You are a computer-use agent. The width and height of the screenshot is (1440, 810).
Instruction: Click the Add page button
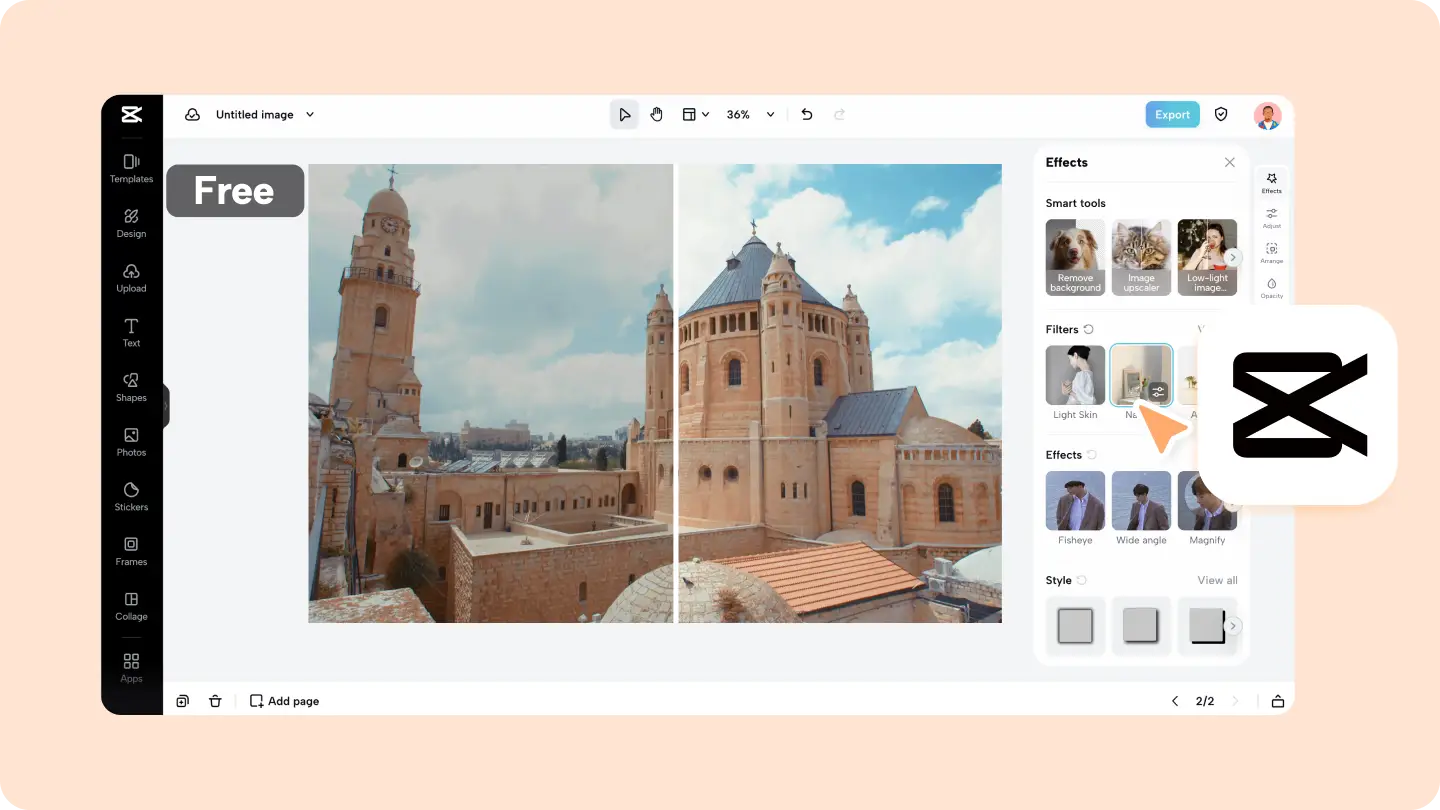[285, 701]
